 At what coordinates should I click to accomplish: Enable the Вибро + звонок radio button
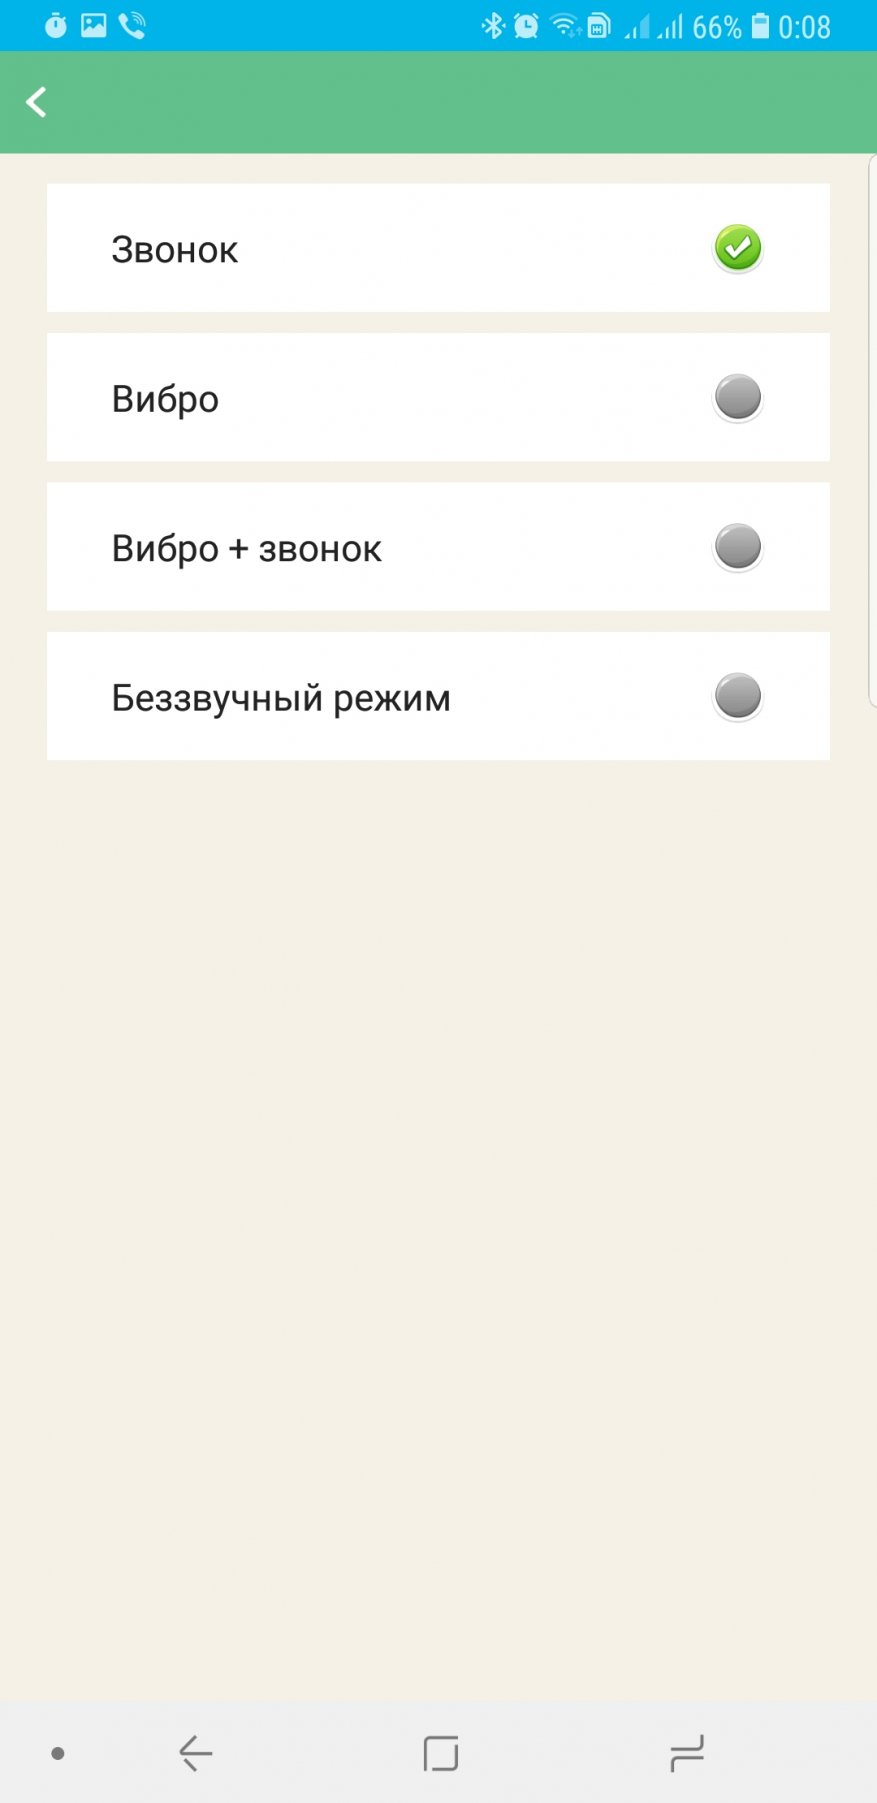click(738, 547)
